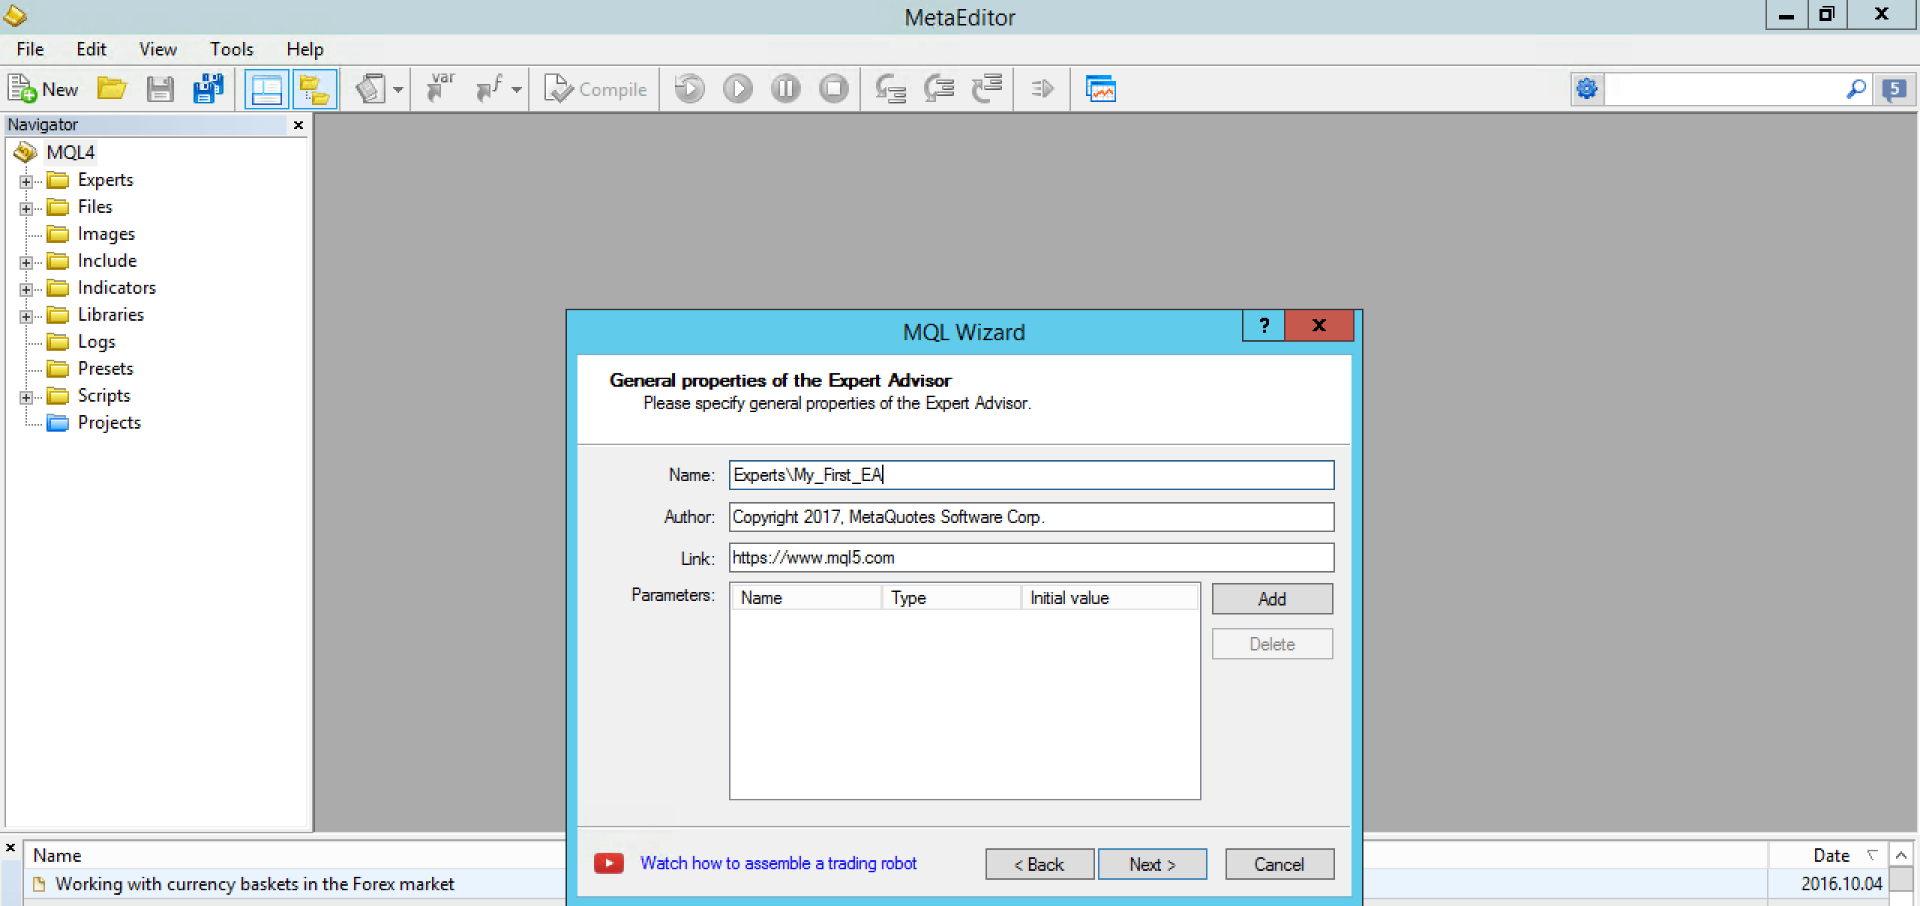The image size is (1920, 906).
Task: Click the wizard Name input field
Action: pos(1031,475)
